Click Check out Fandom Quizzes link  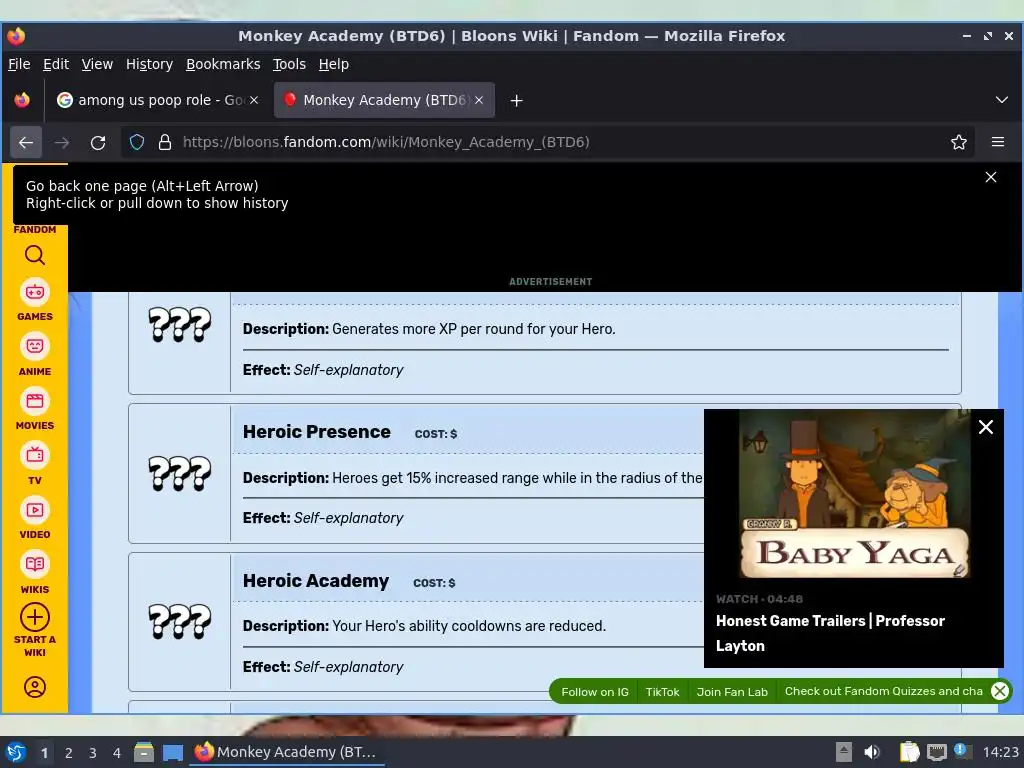(883, 691)
